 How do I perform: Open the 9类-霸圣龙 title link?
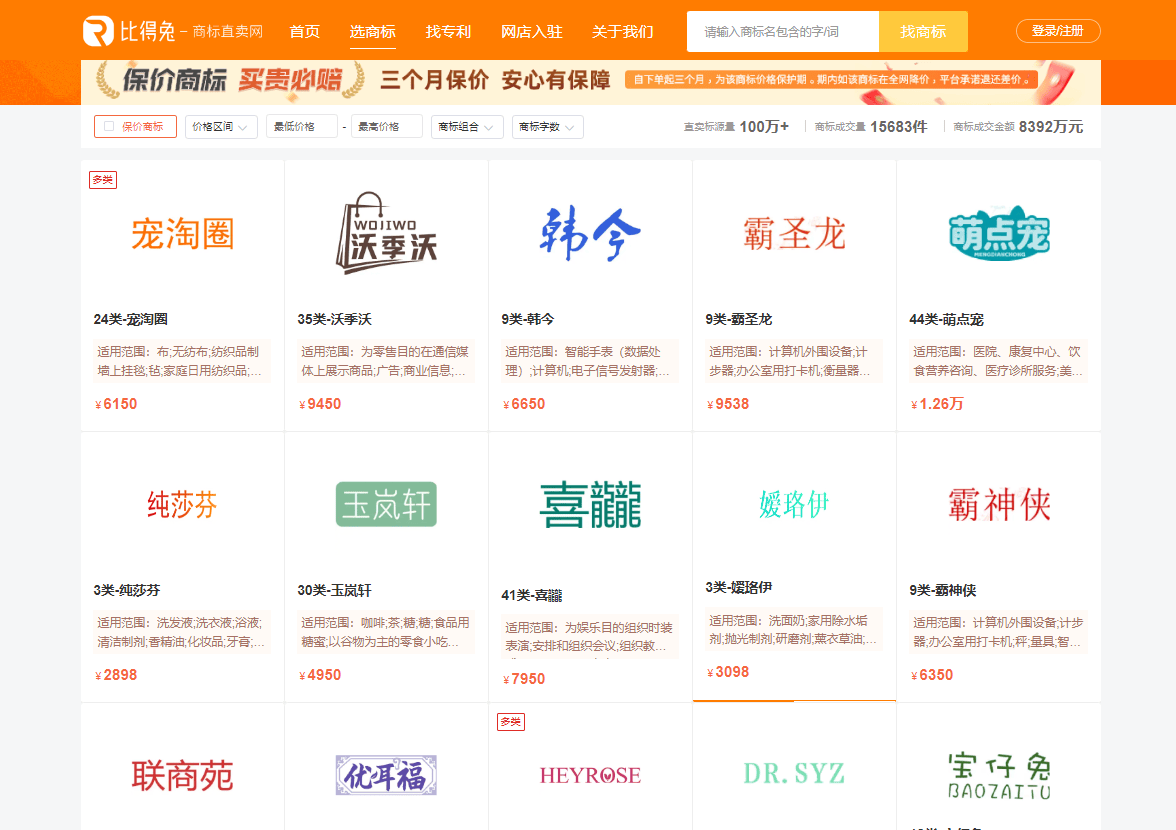tap(739, 319)
